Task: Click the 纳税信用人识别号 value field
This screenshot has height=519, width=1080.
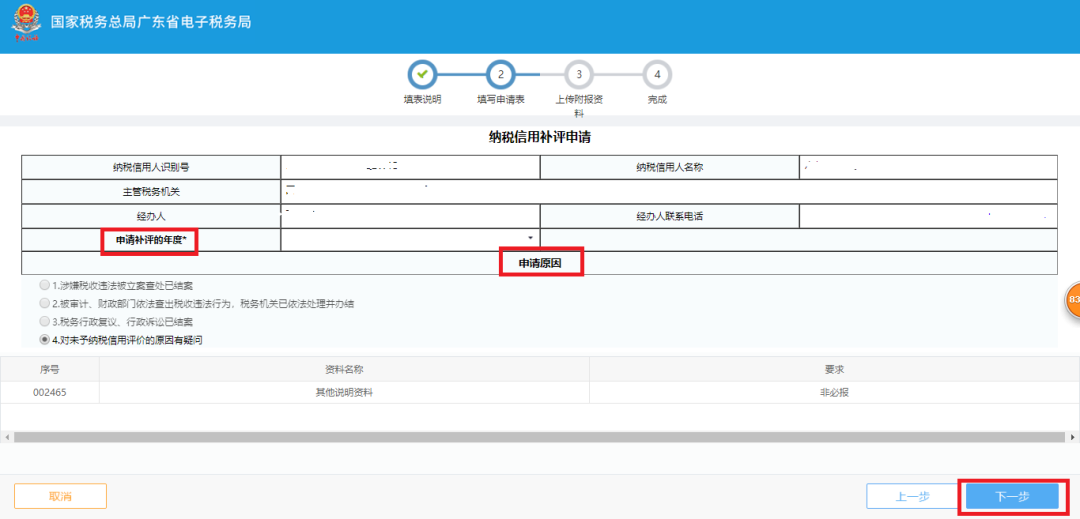Action: click(411, 167)
